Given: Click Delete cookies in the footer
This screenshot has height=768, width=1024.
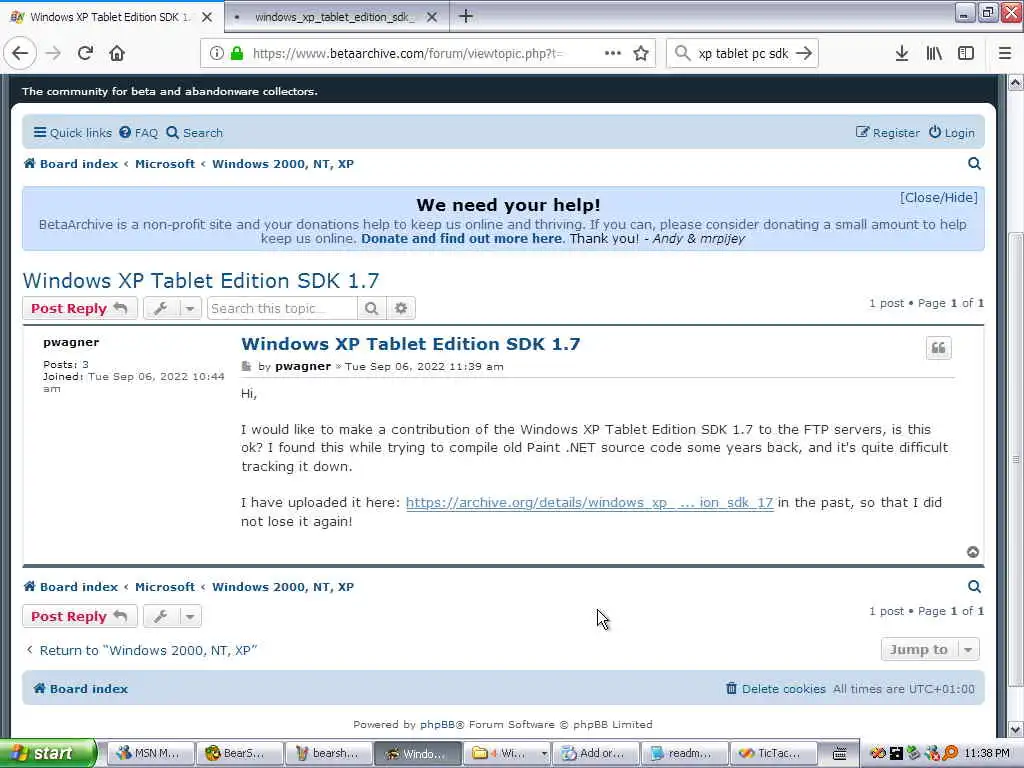Looking at the screenshot, I should coord(776,689).
